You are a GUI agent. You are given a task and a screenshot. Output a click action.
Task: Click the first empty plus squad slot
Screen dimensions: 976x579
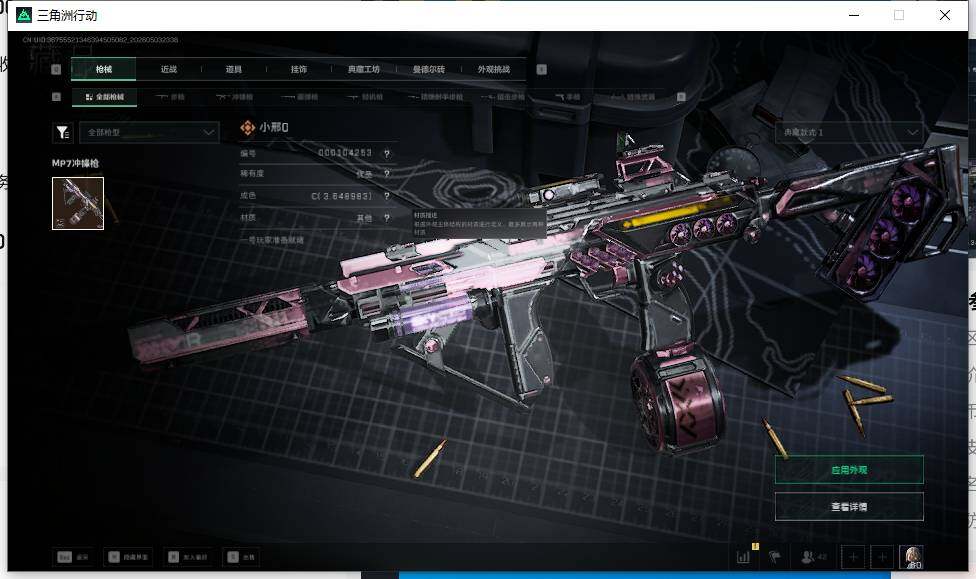(853, 557)
